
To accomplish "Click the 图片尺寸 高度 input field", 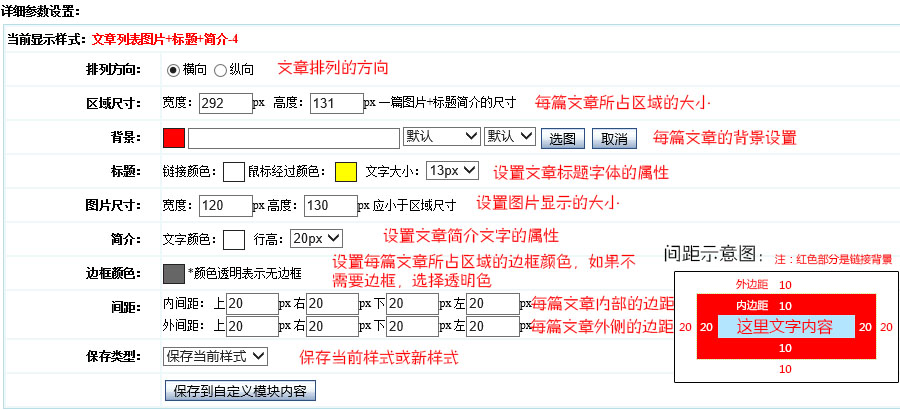I will point(330,205).
